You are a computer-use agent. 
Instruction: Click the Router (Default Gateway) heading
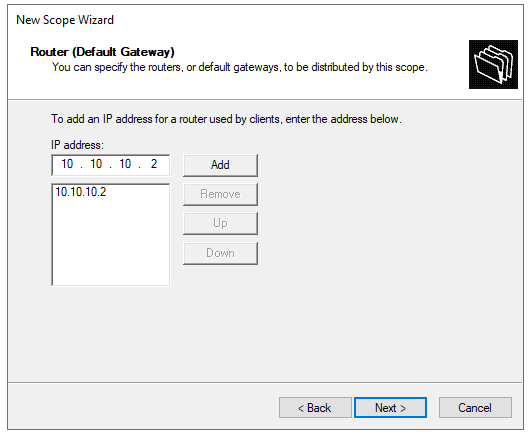(102, 52)
